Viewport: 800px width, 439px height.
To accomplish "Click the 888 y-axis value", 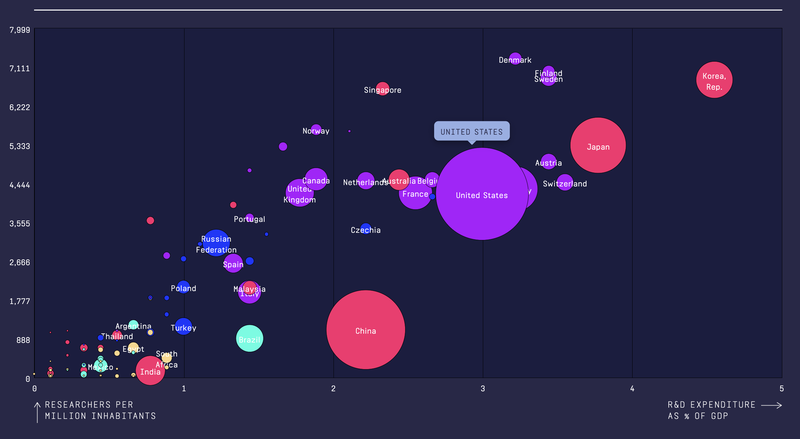I will coord(23,340).
